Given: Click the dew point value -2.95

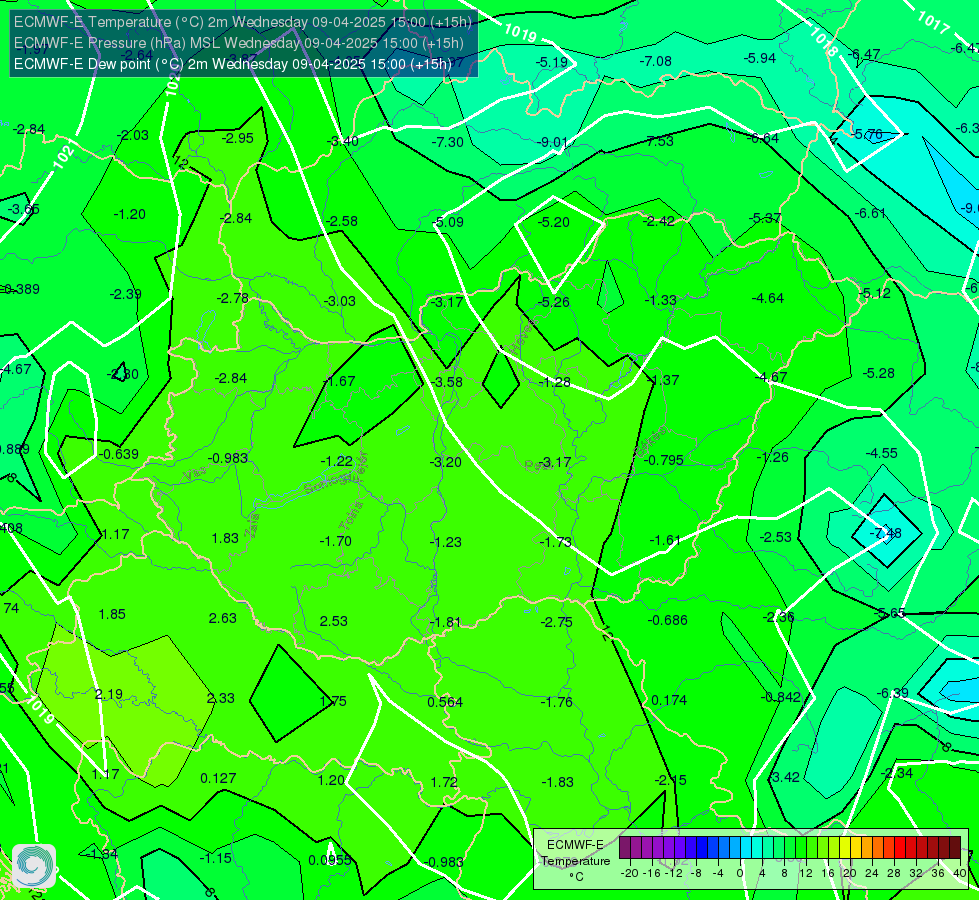Looking at the screenshot, I should [238, 139].
